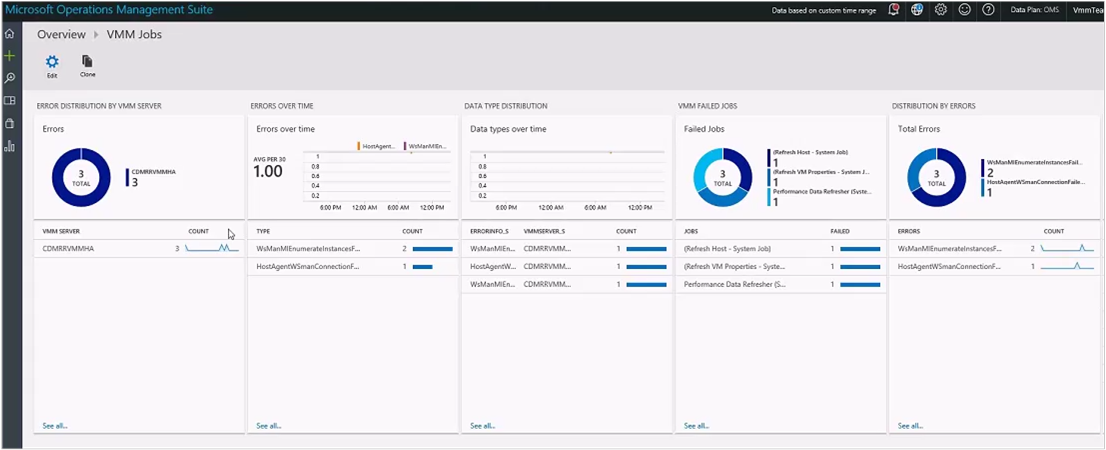Screen dimensions: 1106x450
Task: Select '(Refresh Host - System Job)' row in Jobs list
Action: (781, 248)
